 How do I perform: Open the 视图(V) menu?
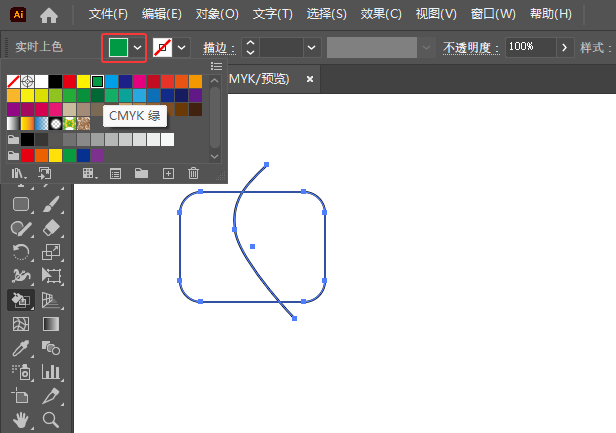(x=436, y=14)
